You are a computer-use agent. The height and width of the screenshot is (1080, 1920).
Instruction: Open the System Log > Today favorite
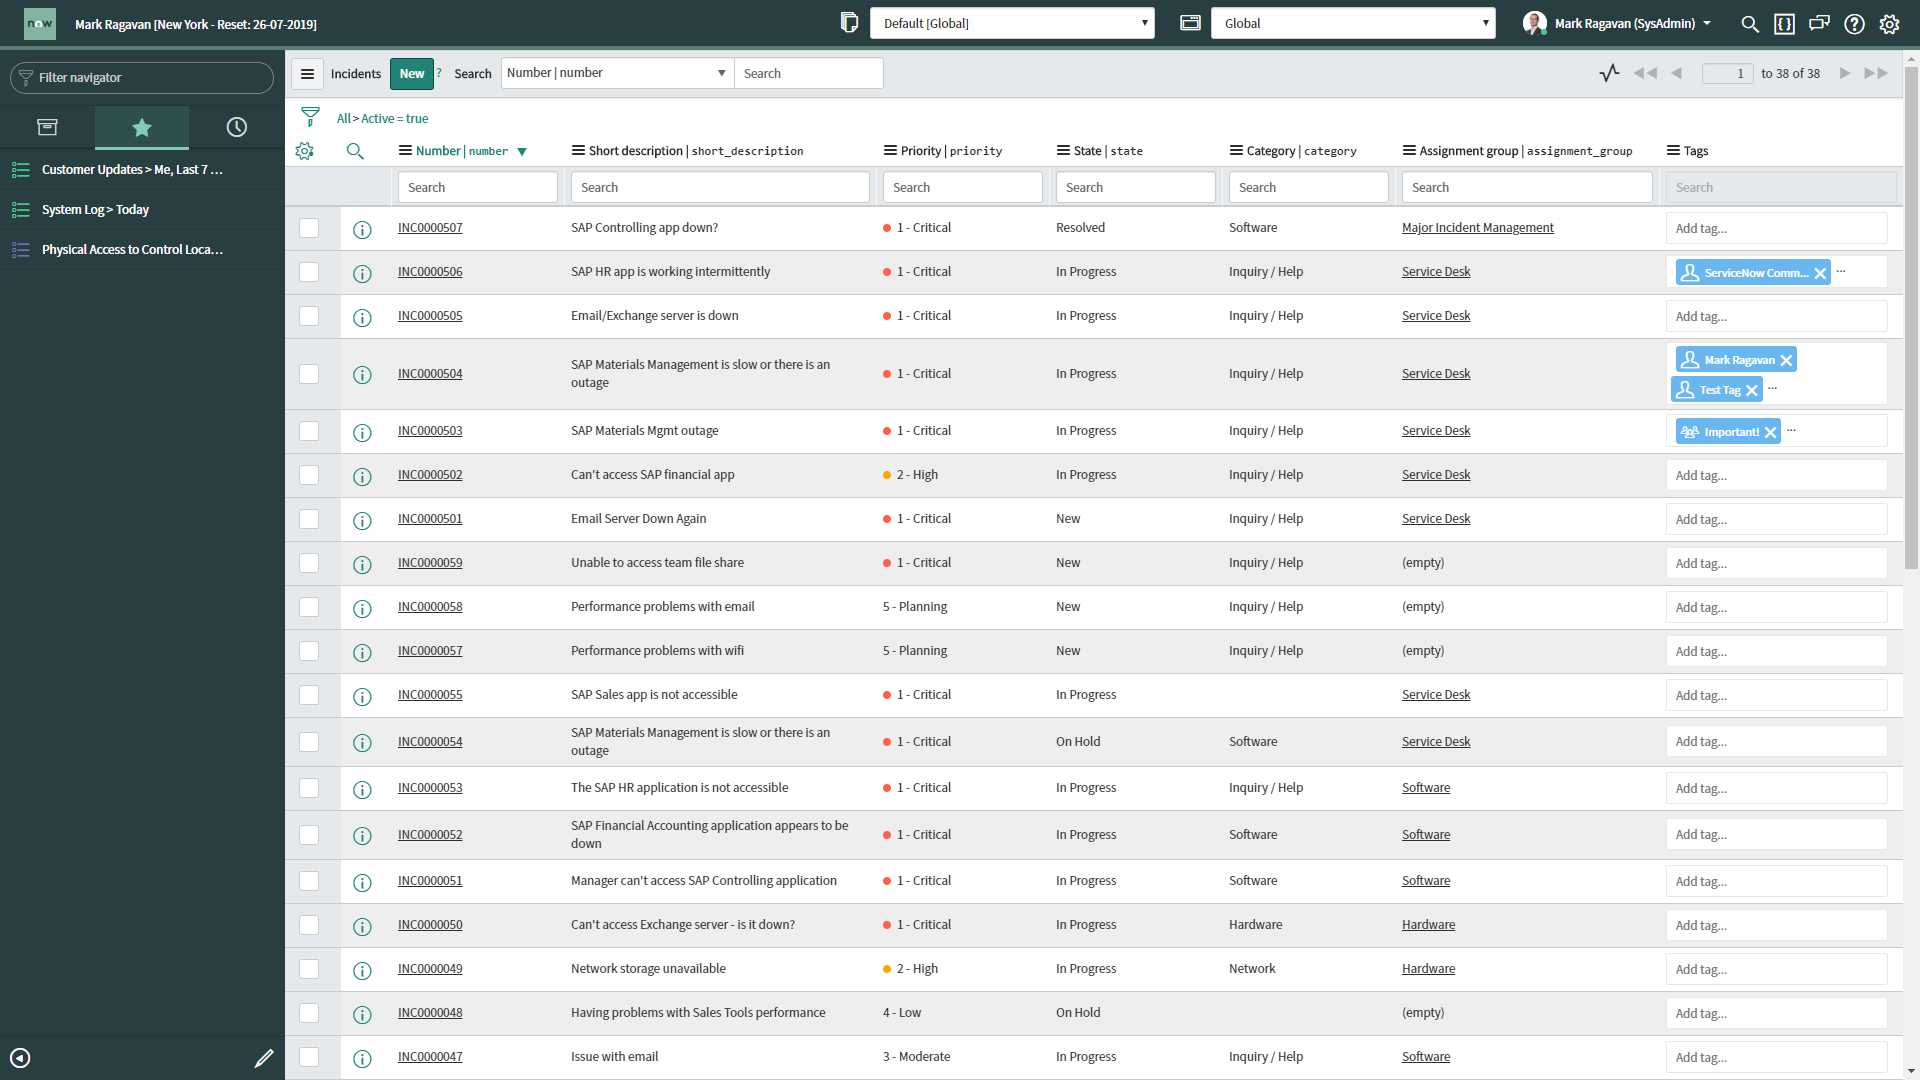coord(95,210)
